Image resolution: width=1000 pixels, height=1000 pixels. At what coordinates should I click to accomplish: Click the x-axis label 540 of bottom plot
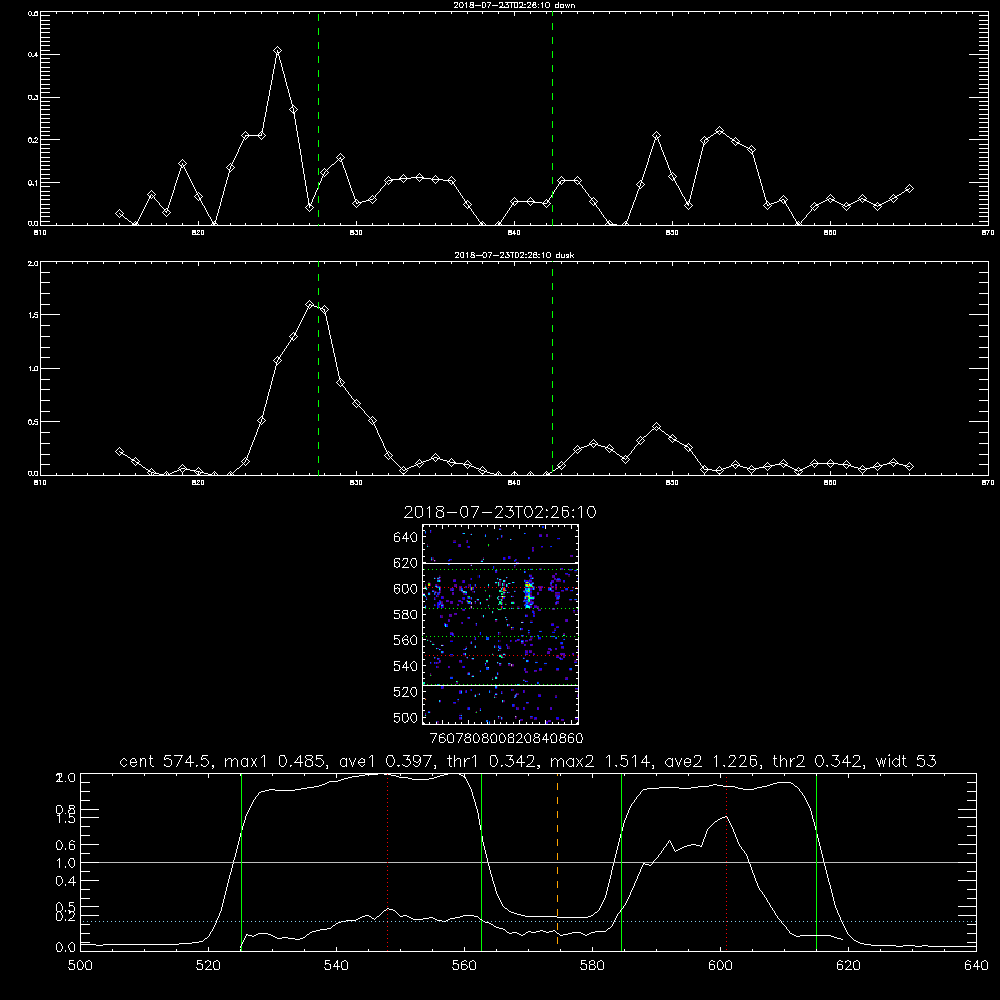(336, 966)
